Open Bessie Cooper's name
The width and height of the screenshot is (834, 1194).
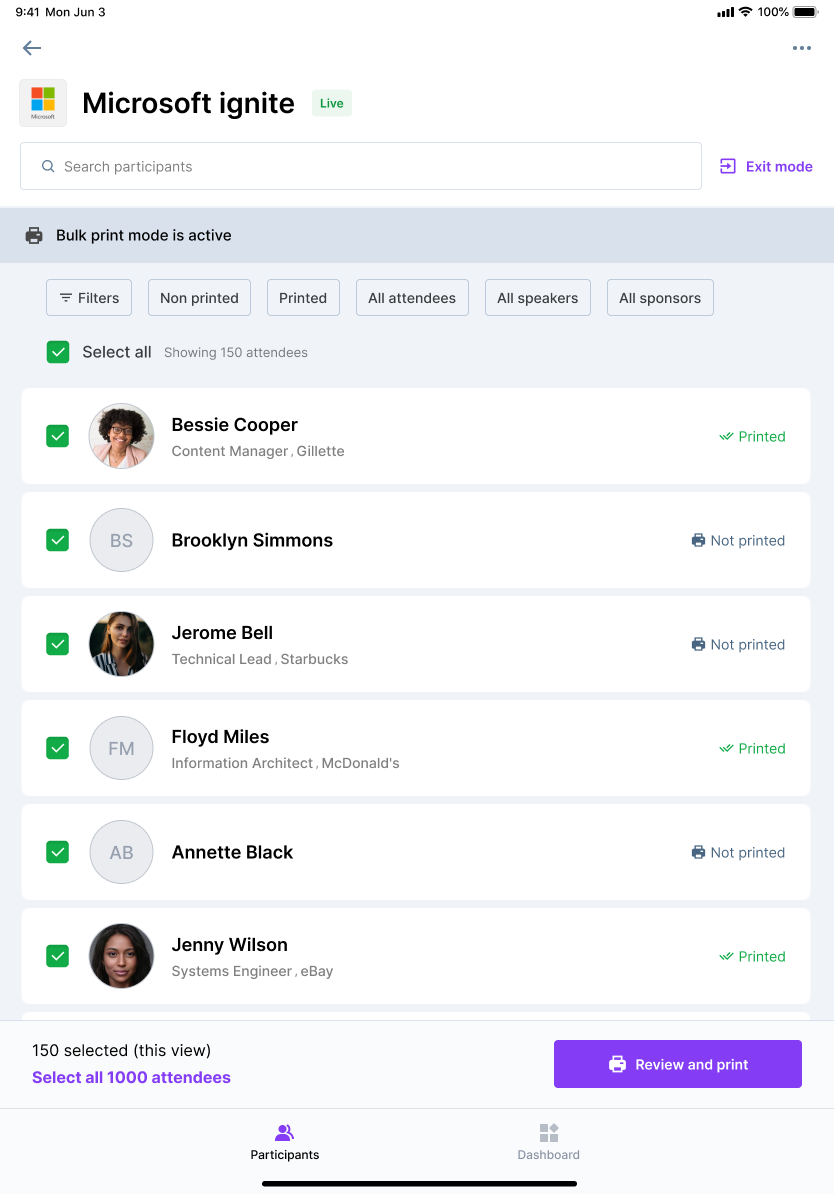(235, 425)
